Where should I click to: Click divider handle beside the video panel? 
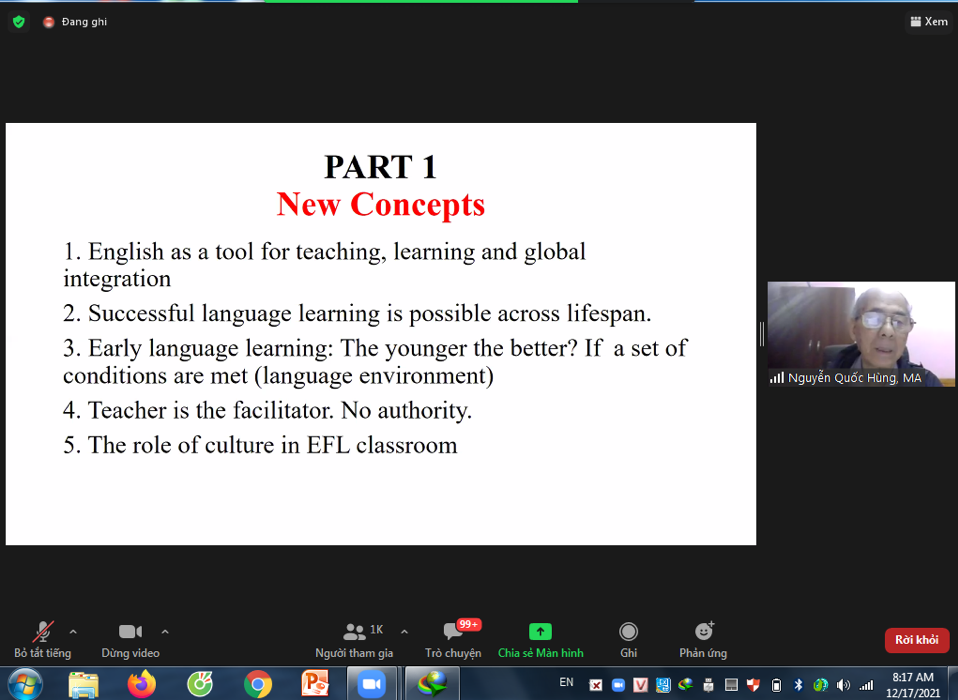(762, 333)
